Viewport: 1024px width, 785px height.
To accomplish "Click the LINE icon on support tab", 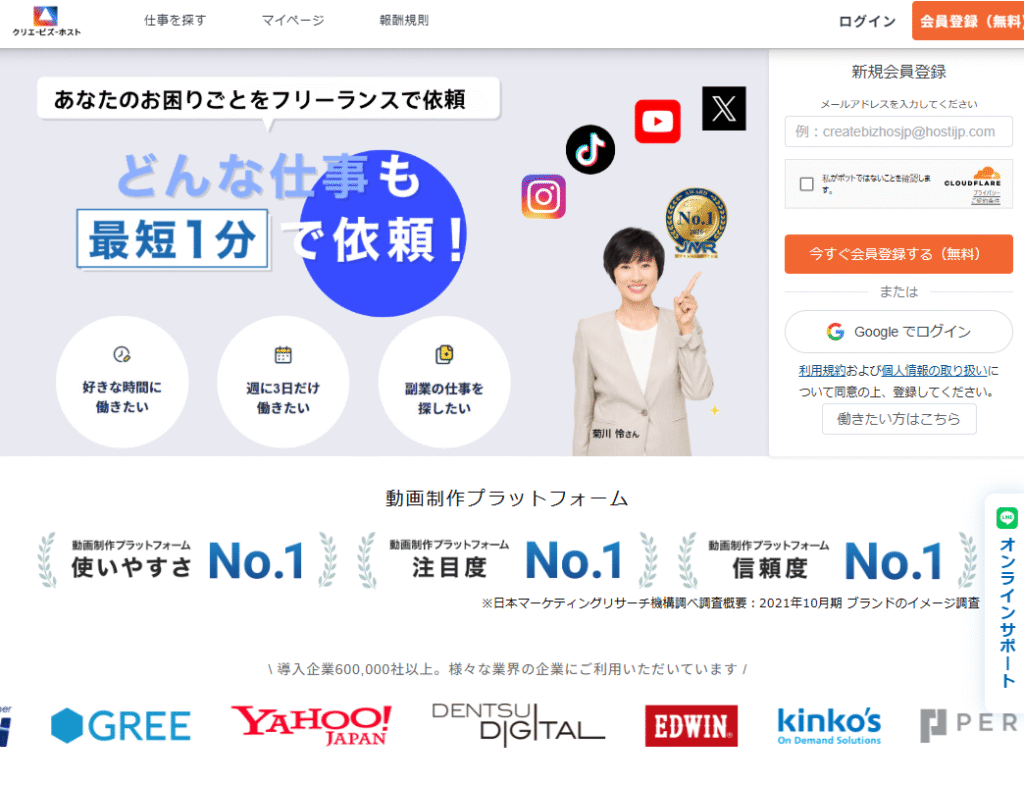I will [x=1007, y=518].
